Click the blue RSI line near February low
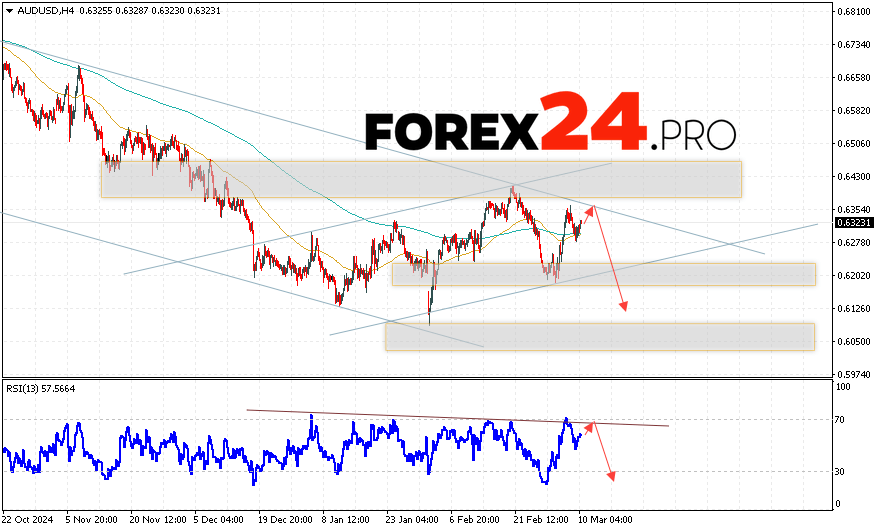Screen dimensions: 878x531 [544, 479]
